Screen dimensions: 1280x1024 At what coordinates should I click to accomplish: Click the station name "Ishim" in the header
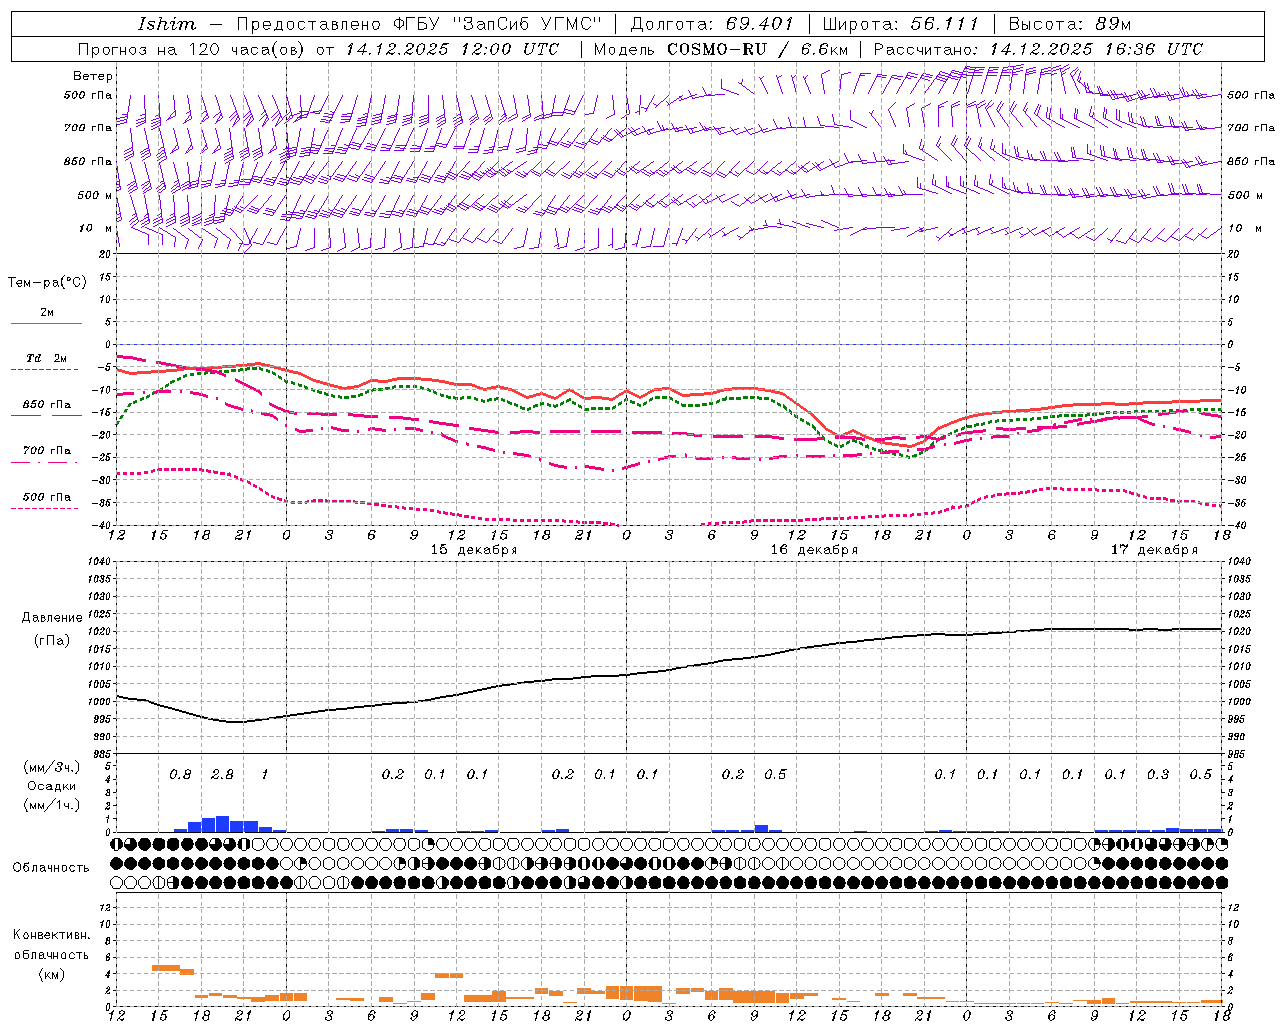point(166,24)
